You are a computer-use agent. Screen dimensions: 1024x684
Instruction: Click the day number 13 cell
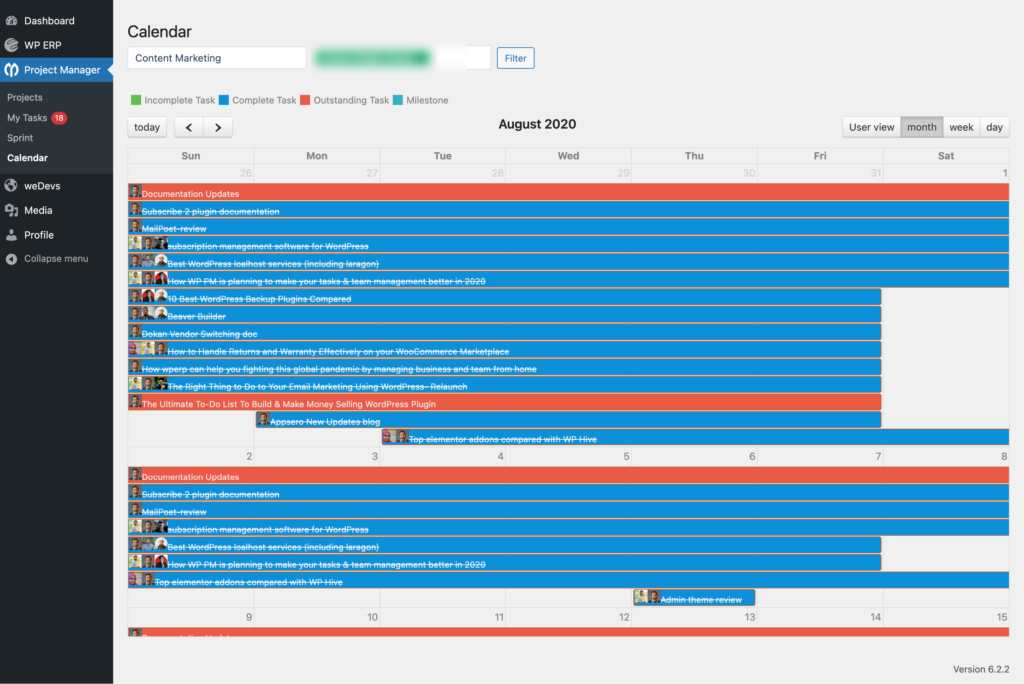[750, 617]
